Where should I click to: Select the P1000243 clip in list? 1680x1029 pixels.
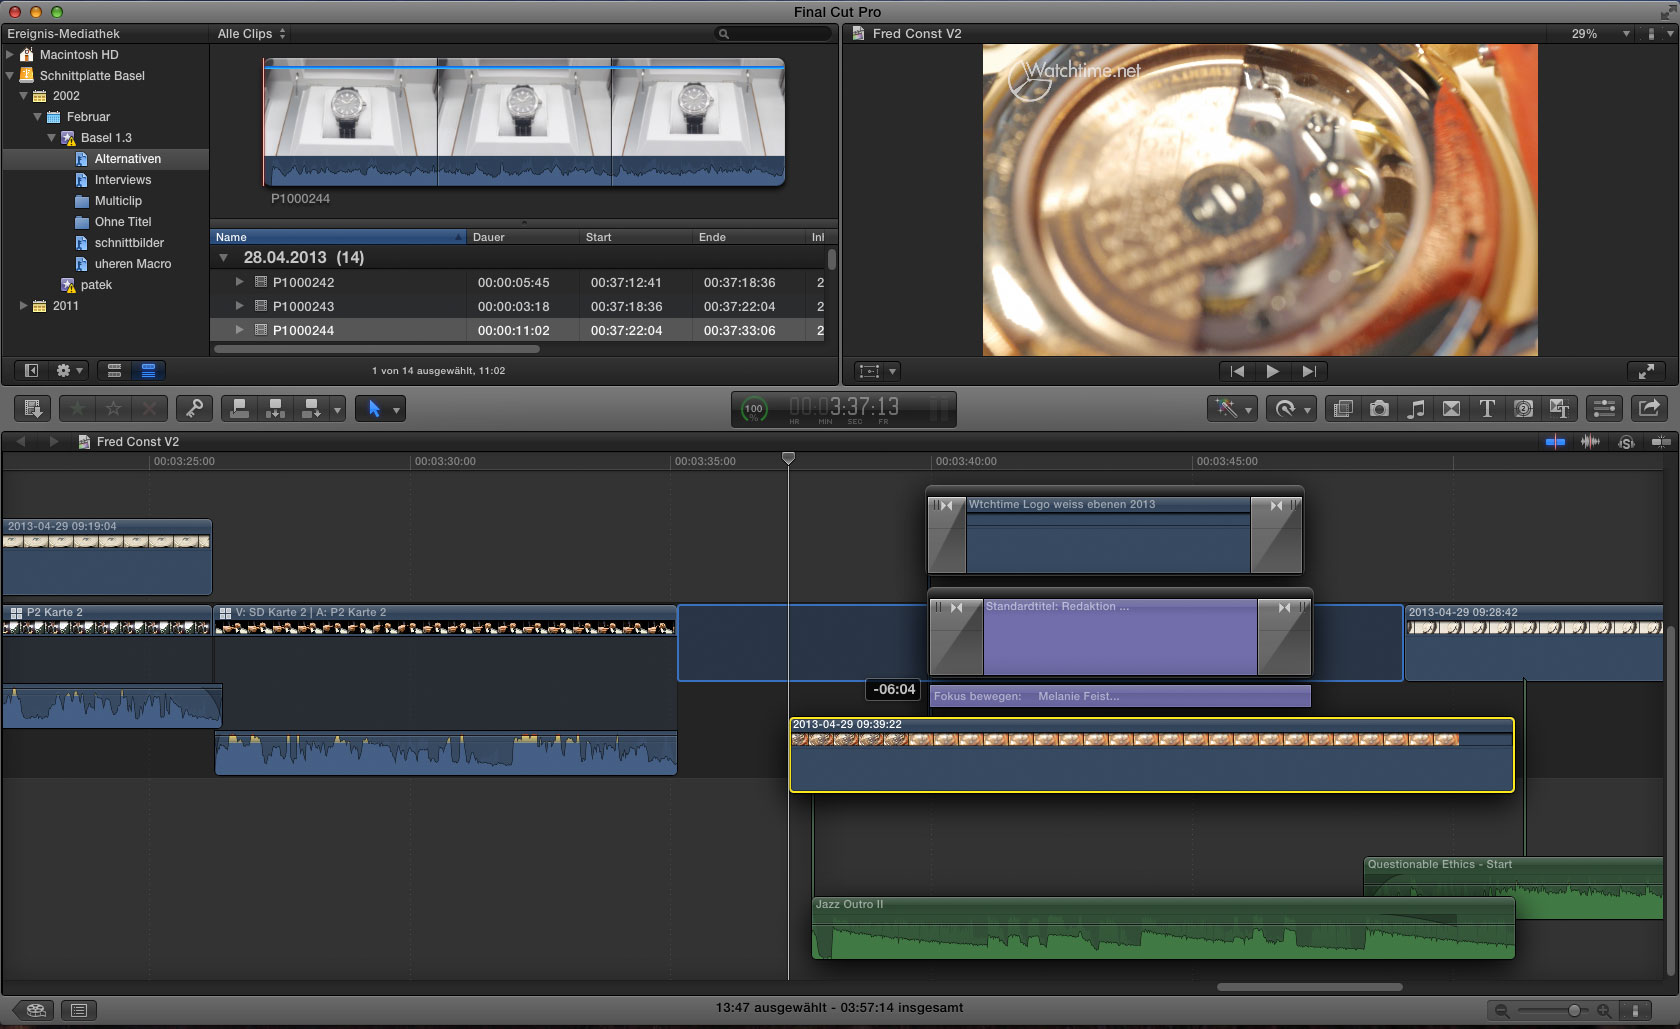click(x=303, y=307)
